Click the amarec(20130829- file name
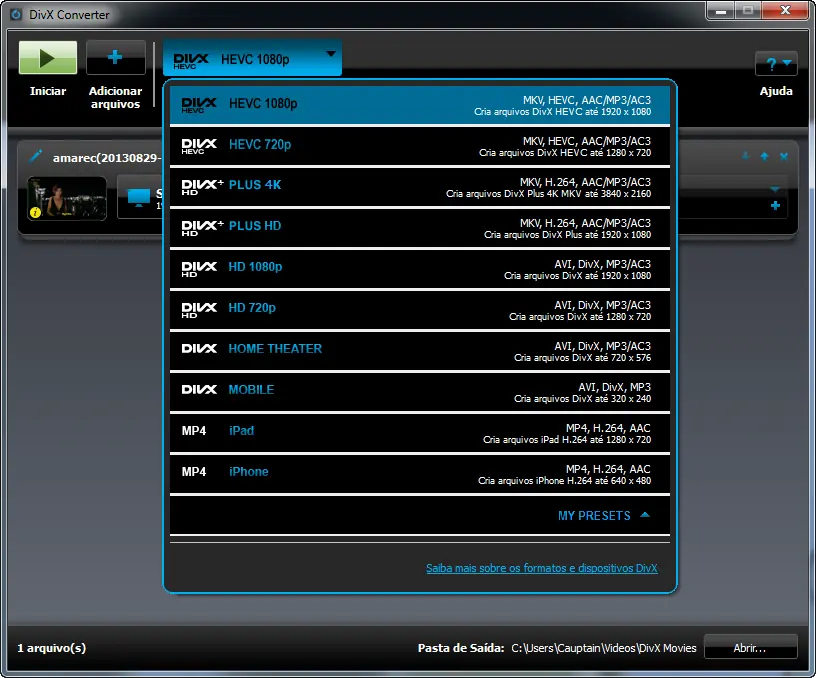The image size is (816, 678). pyautogui.click(x=107, y=158)
